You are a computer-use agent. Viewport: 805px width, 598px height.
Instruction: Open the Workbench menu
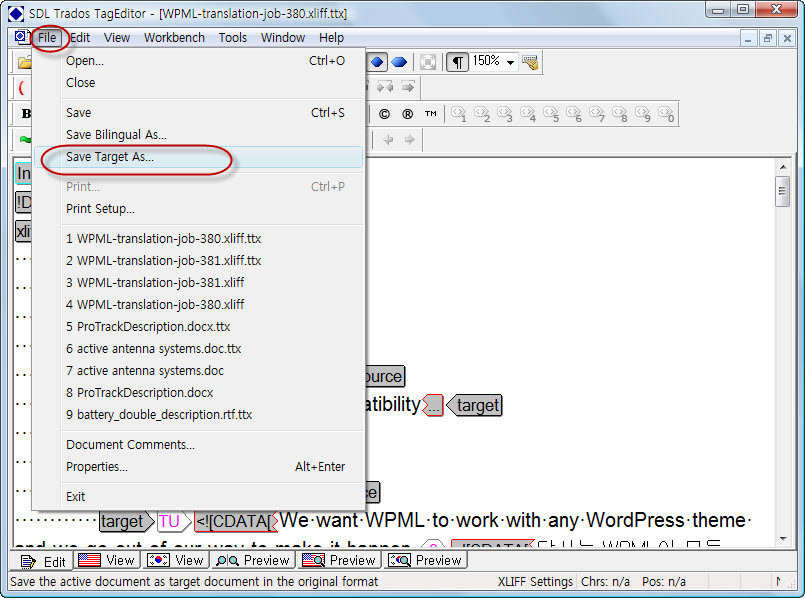[x=174, y=38]
